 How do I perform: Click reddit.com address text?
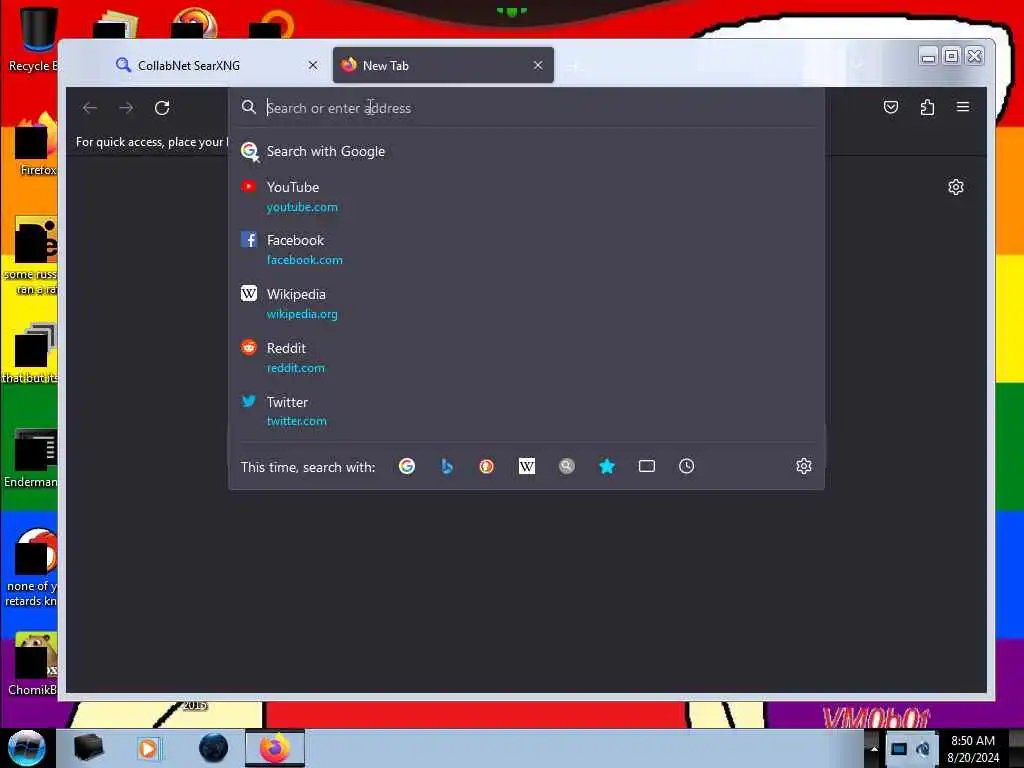coord(295,368)
